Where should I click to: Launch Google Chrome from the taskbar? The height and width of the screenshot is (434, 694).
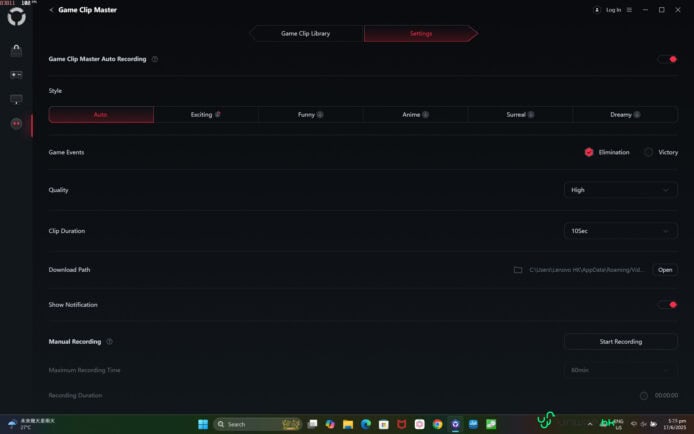click(x=437, y=424)
